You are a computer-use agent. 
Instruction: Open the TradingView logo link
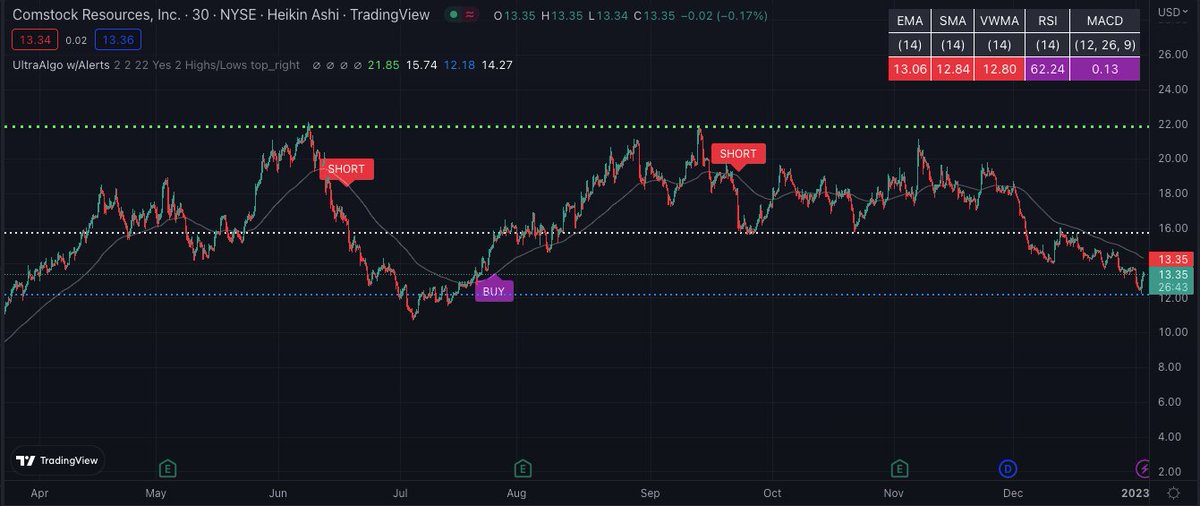click(x=58, y=460)
